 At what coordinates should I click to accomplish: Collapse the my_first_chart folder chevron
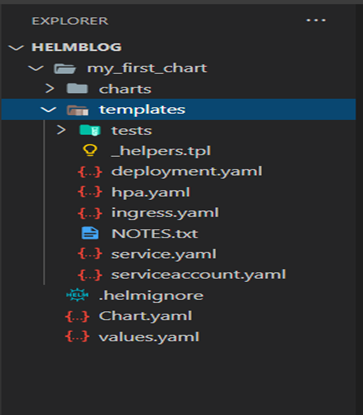pos(36,68)
